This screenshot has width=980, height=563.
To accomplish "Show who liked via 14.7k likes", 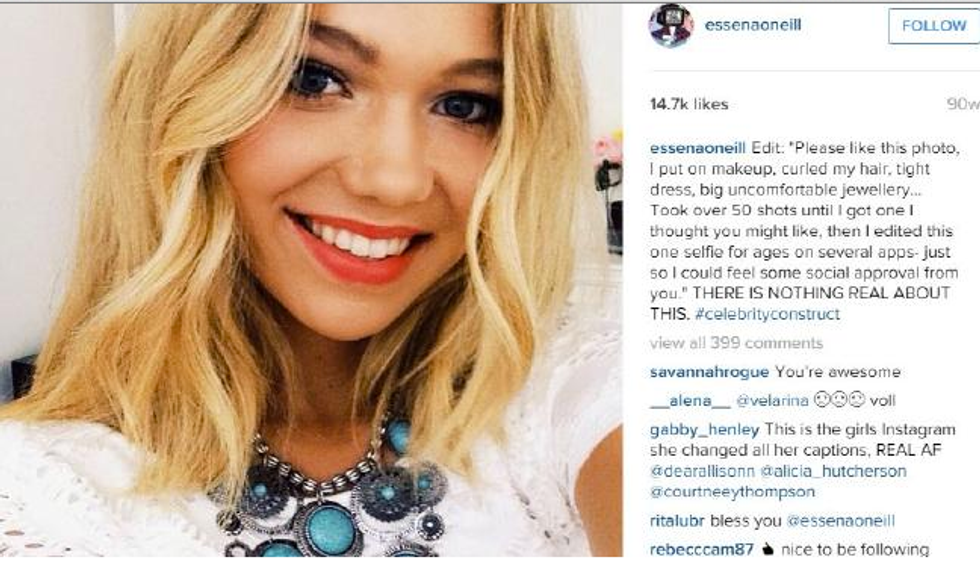I will point(689,104).
